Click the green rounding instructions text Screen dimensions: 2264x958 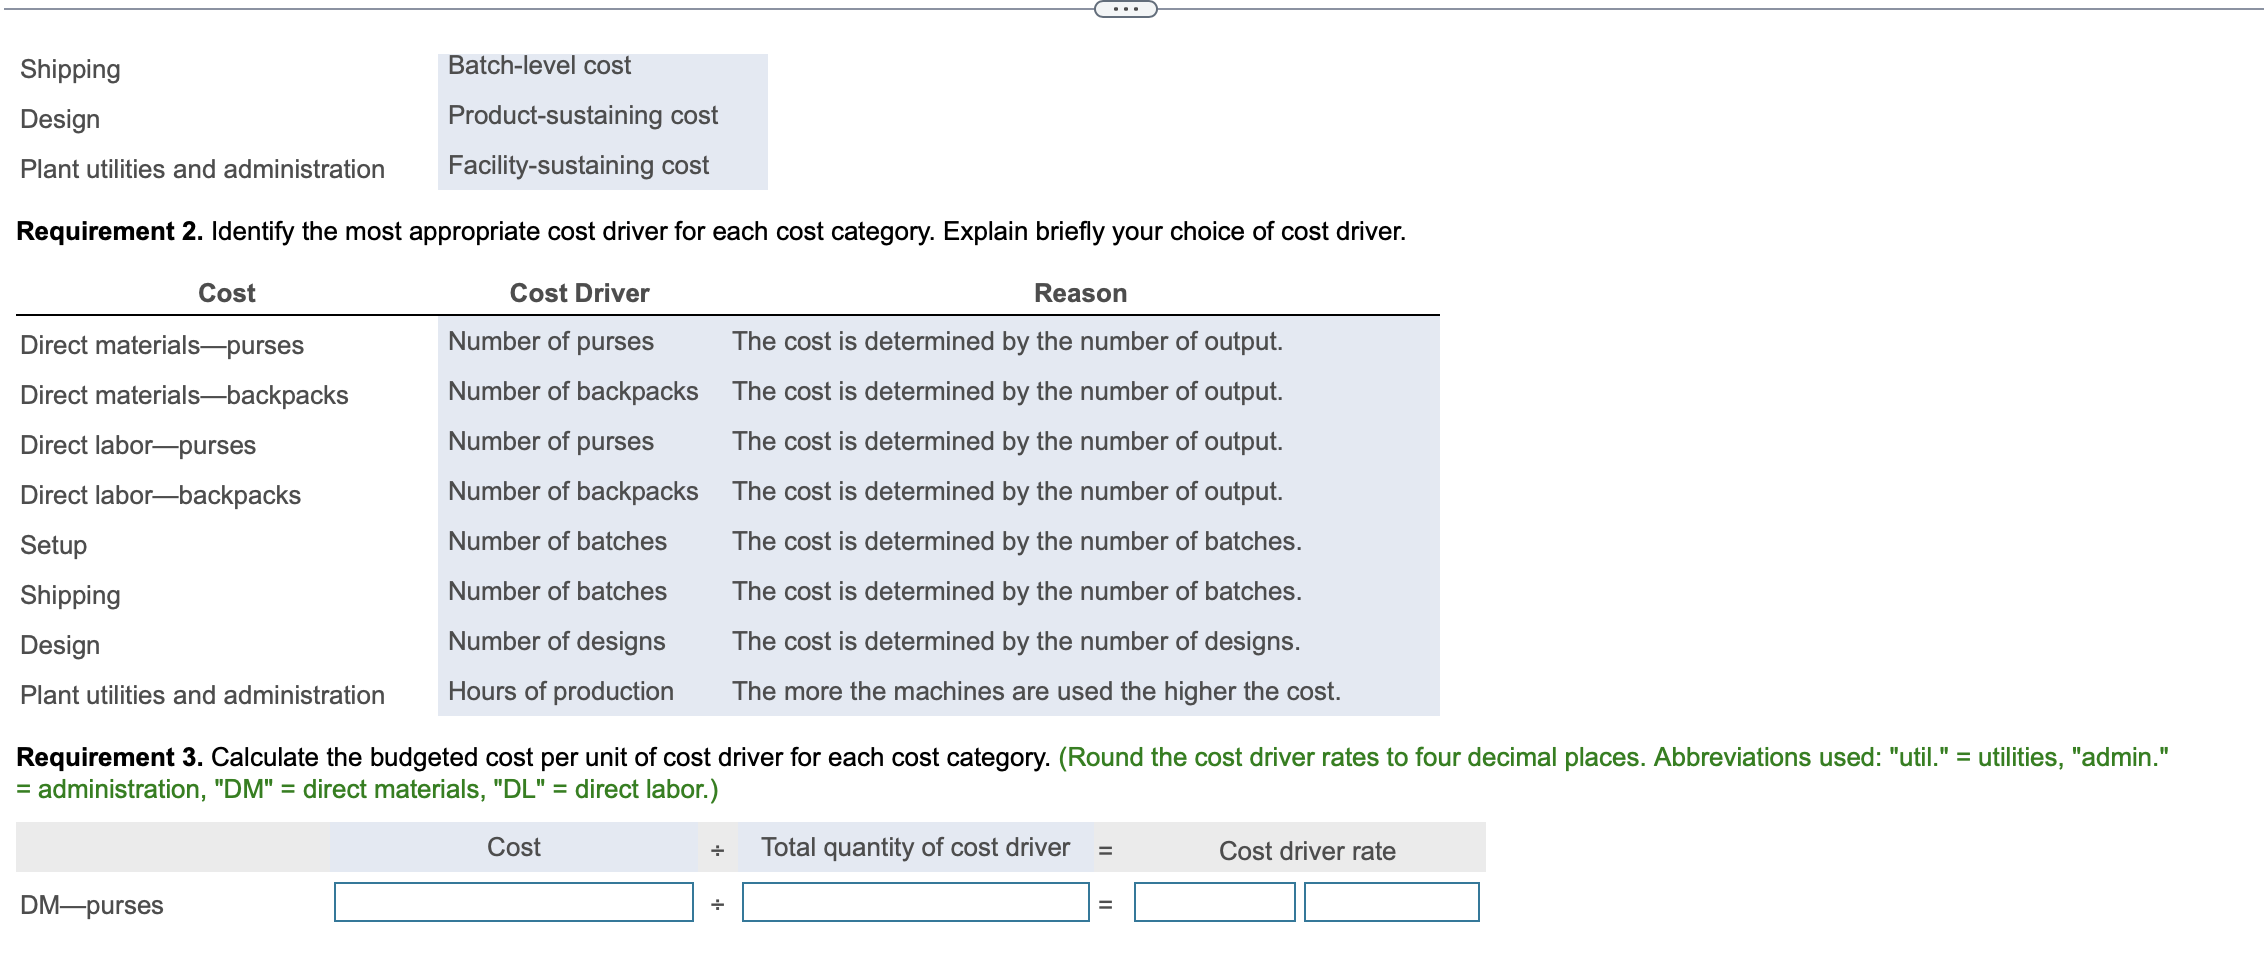[x=1092, y=773]
